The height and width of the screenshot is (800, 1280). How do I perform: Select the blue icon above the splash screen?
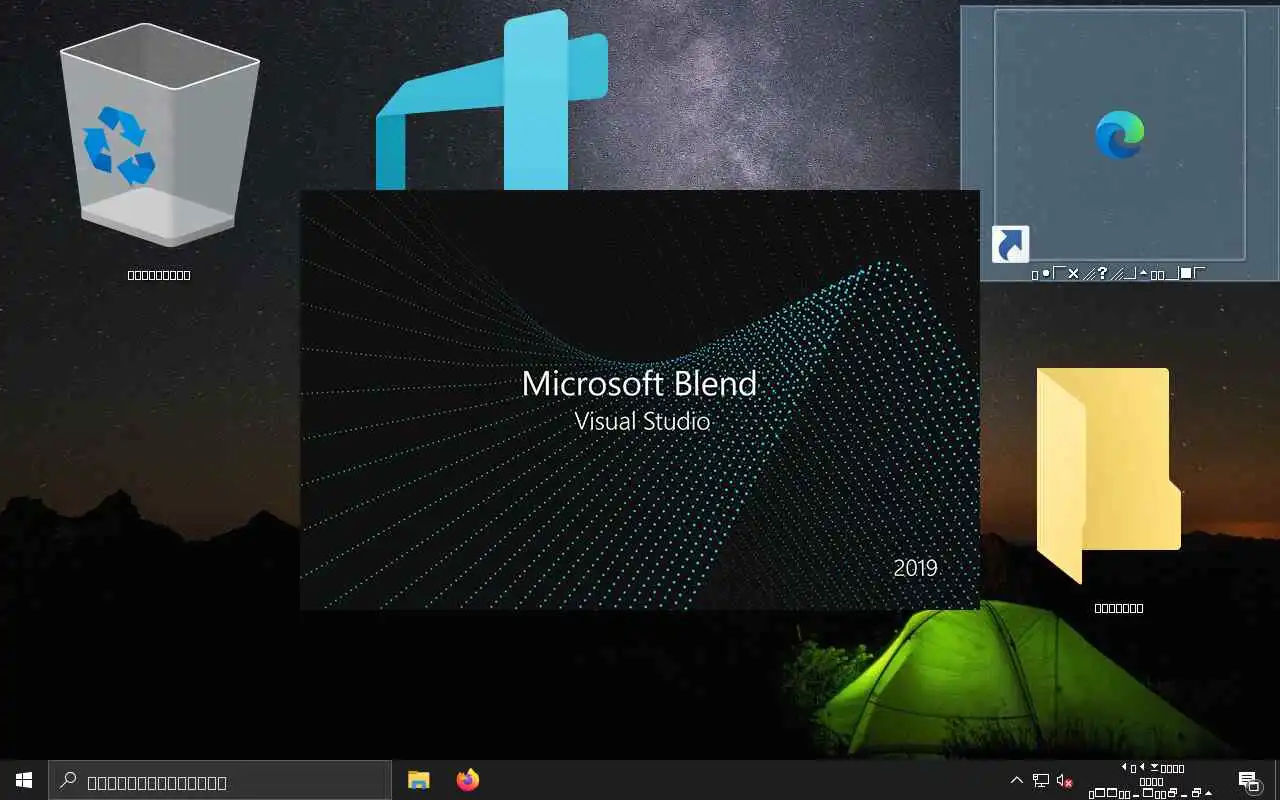pyautogui.click(x=492, y=100)
